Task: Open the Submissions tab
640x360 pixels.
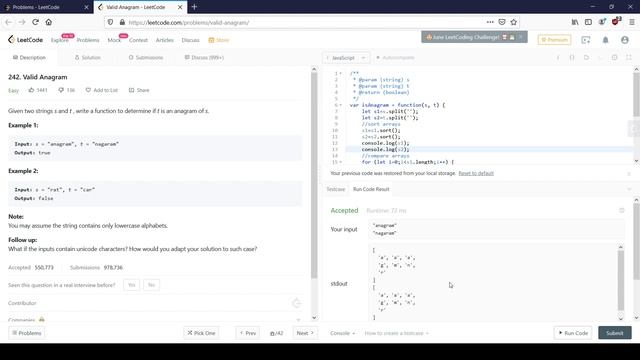Action: pyautogui.click(x=146, y=58)
